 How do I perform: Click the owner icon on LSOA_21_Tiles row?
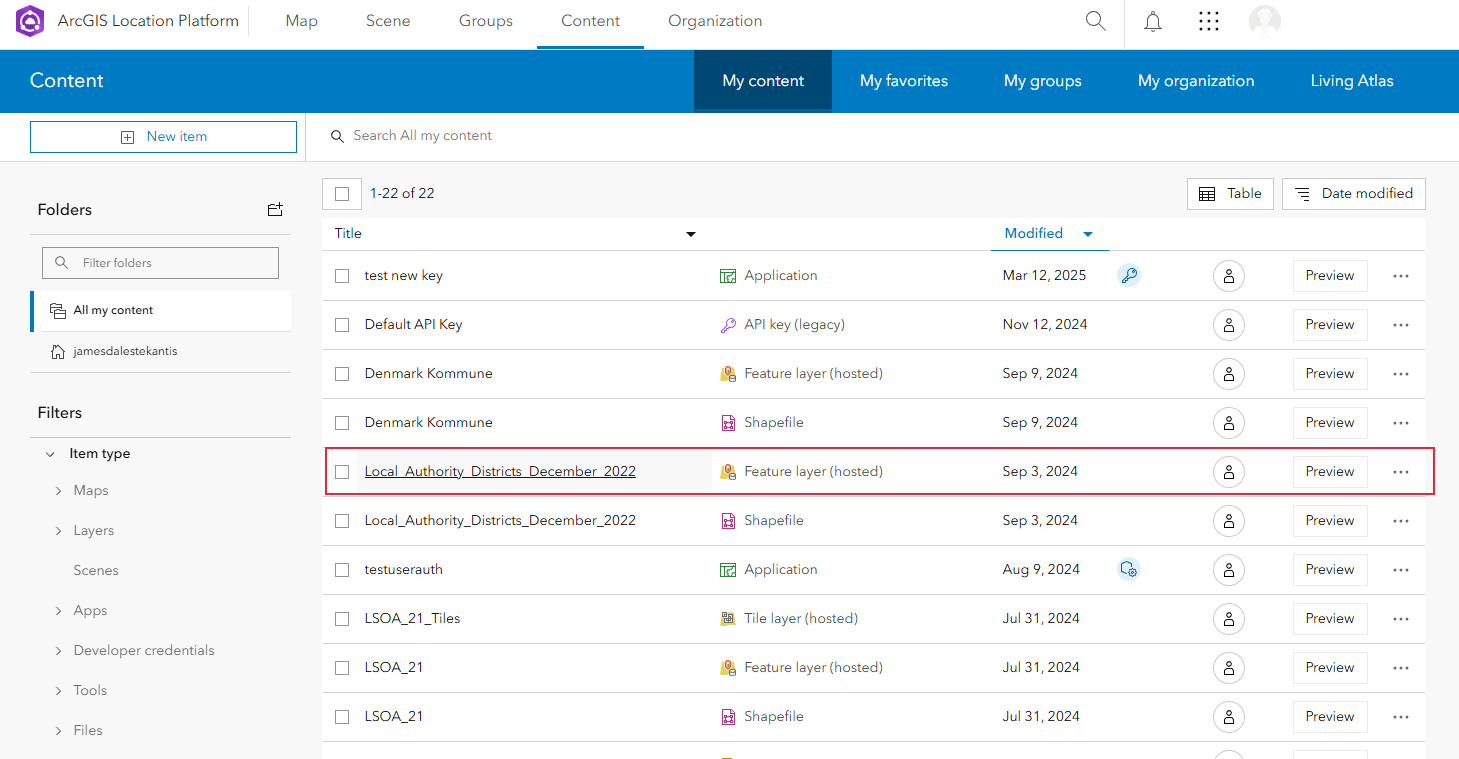(x=1228, y=619)
